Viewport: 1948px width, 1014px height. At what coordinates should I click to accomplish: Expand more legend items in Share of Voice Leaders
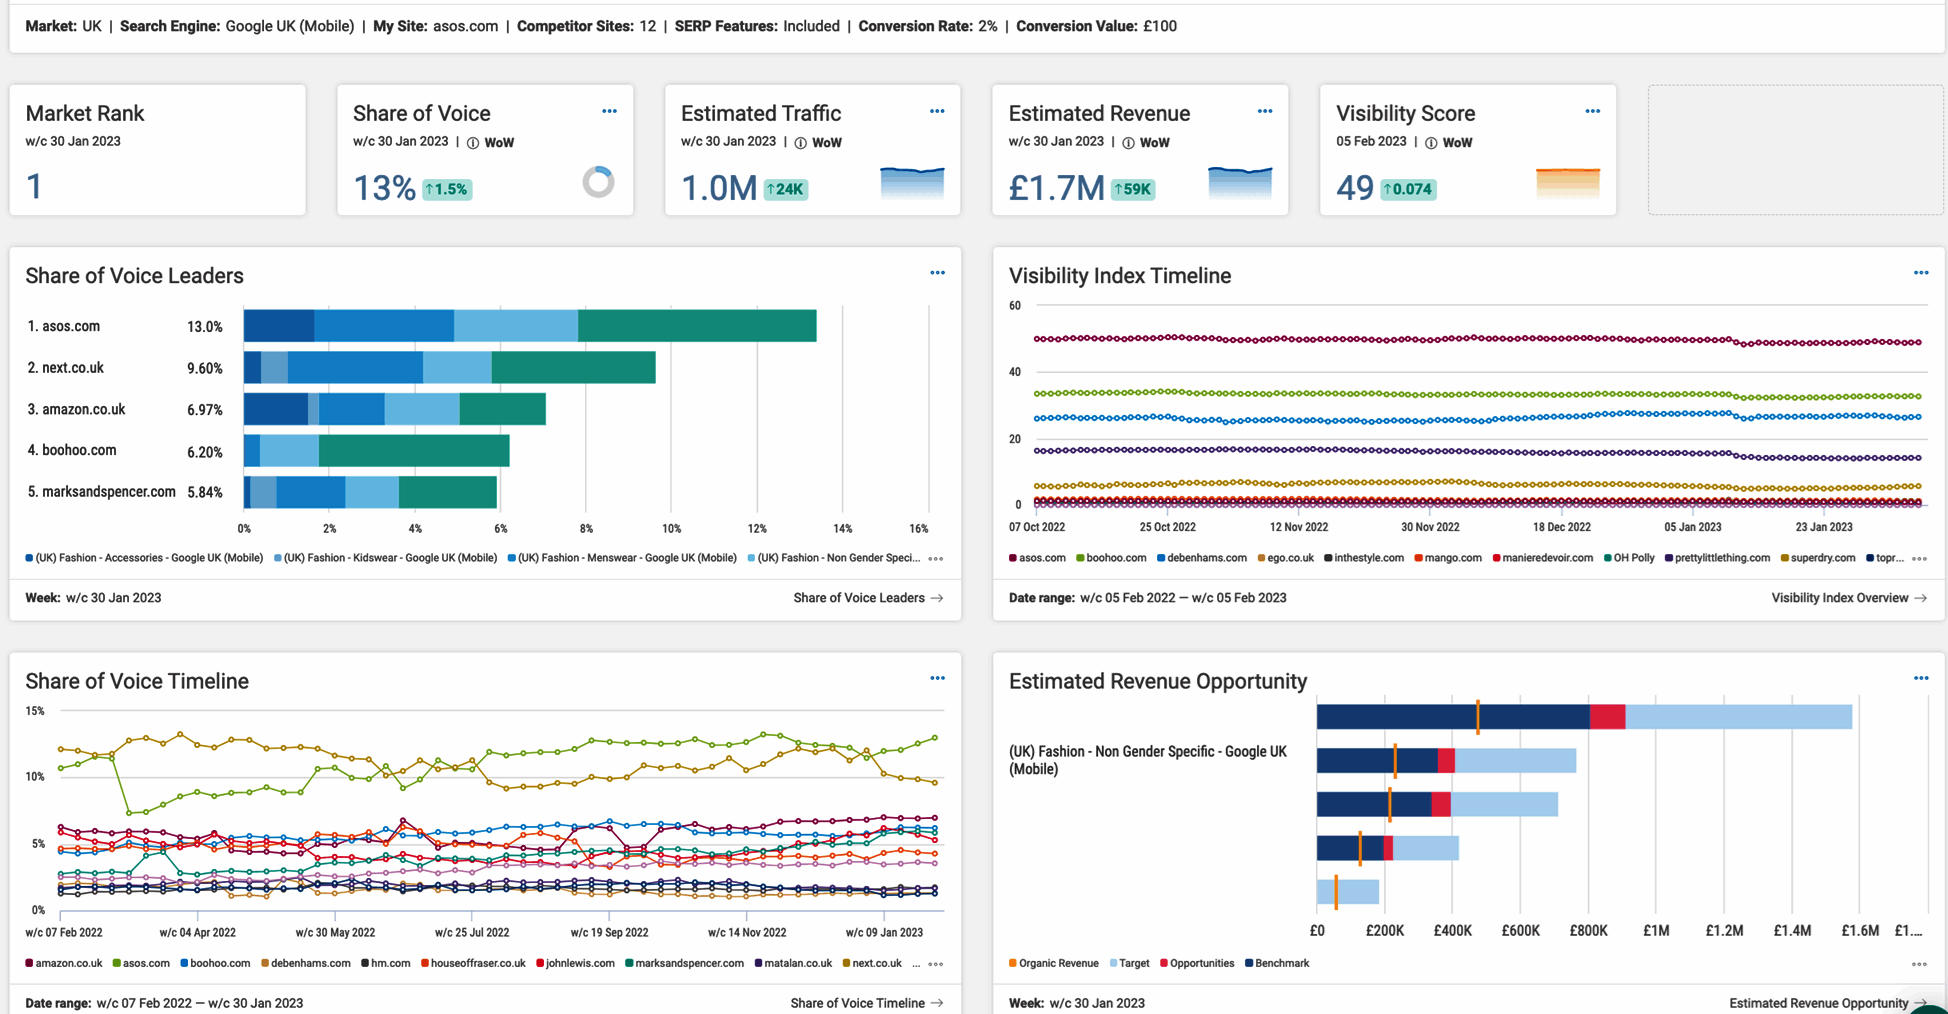pos(936,559)
